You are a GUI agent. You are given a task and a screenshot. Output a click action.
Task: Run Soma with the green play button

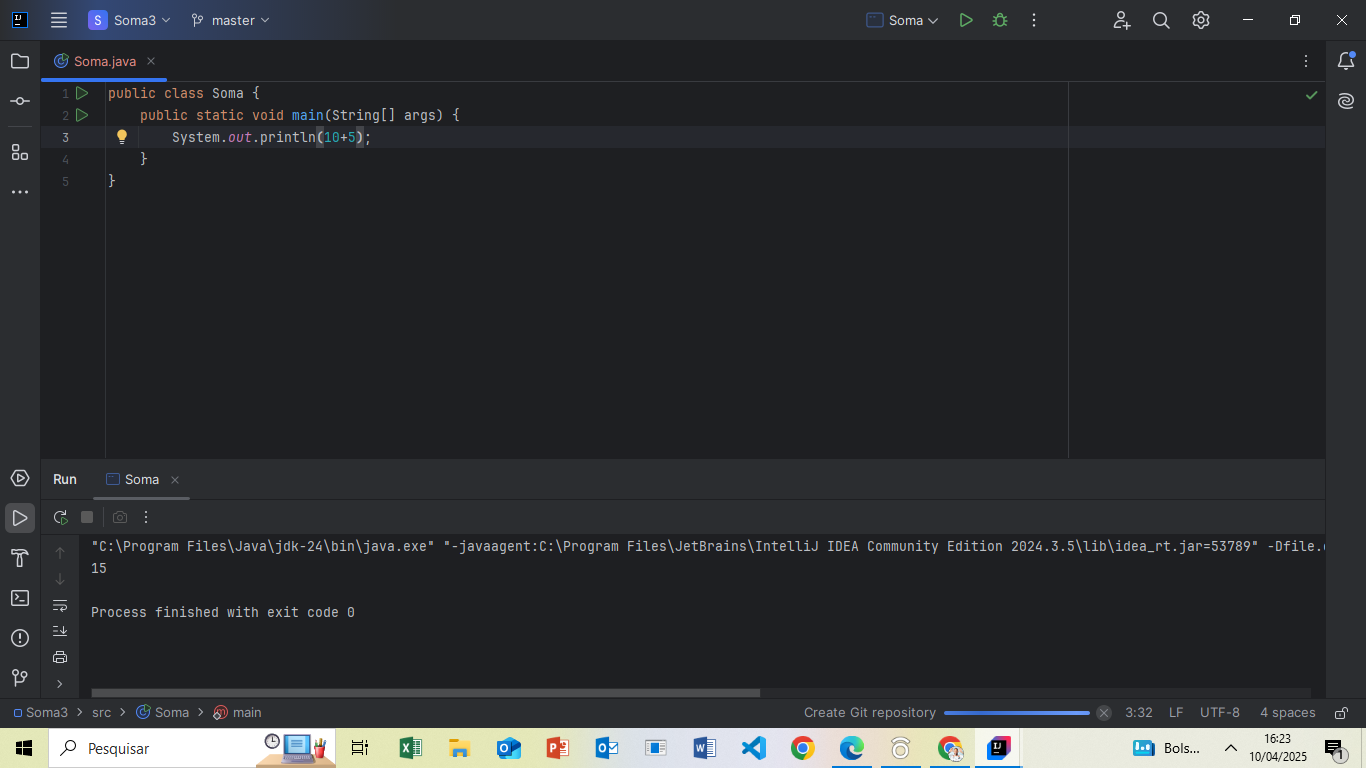[x=966, y=20]
